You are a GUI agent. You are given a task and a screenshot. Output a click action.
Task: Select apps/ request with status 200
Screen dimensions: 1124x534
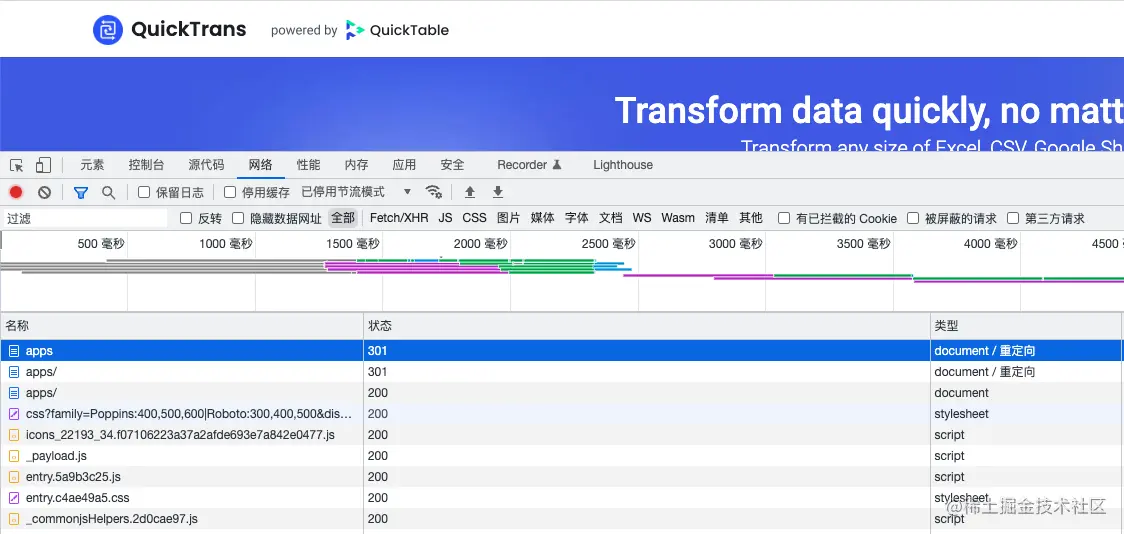click(562, 393)
